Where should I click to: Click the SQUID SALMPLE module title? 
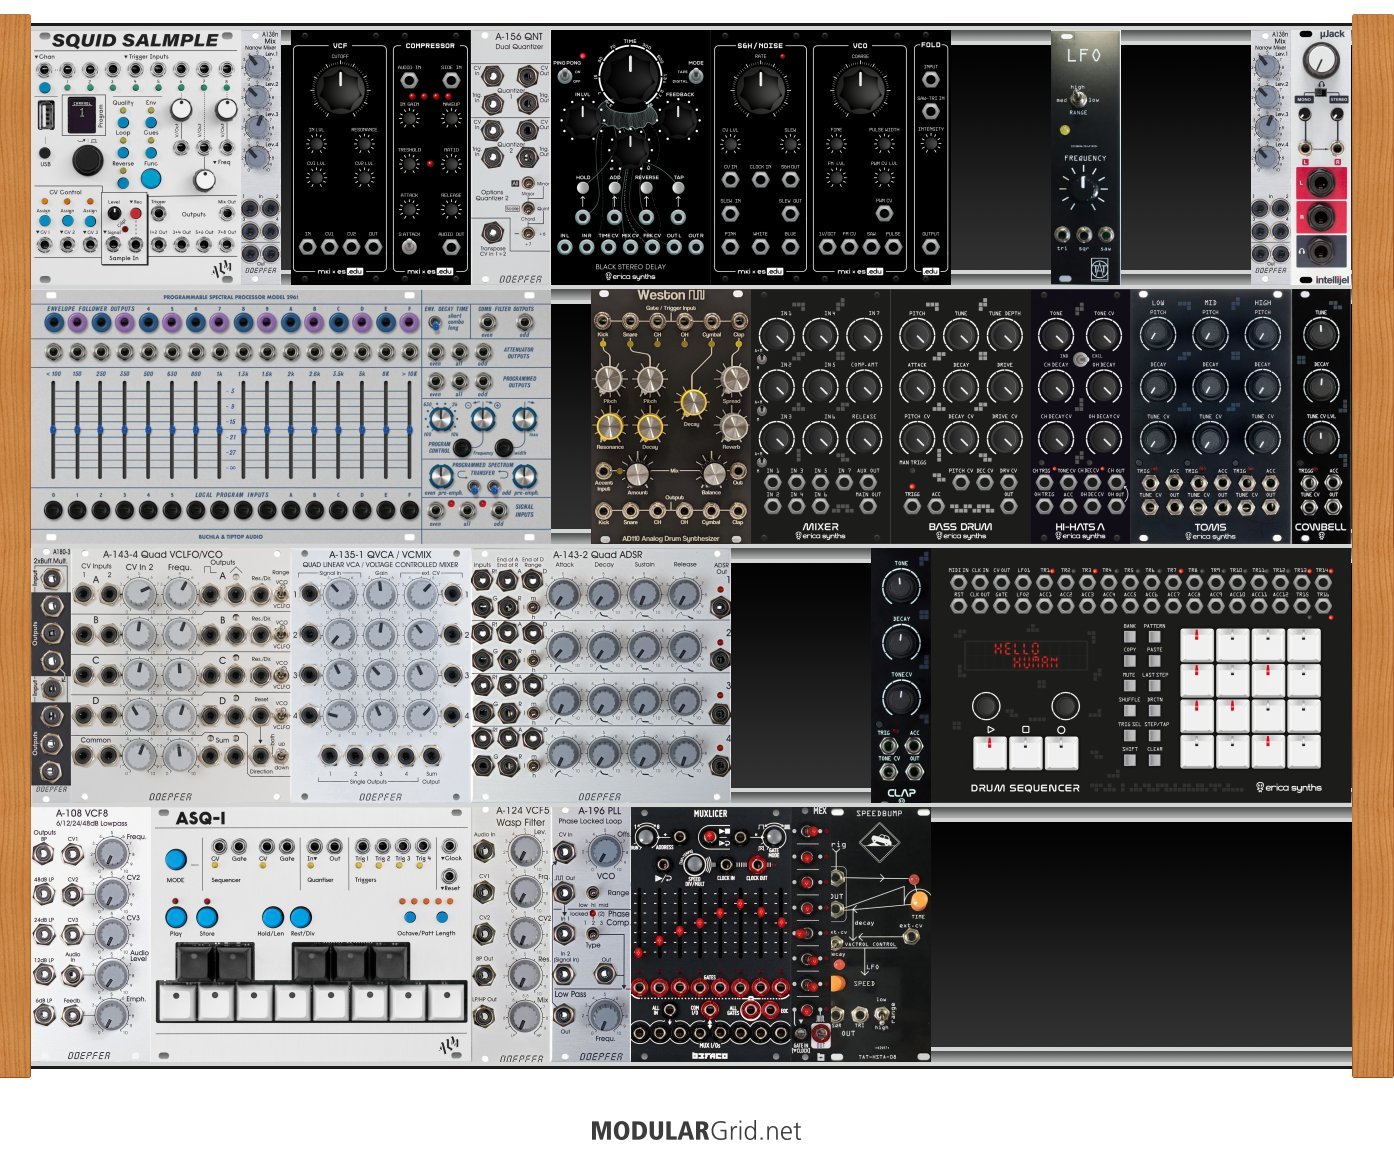point(135,40)
